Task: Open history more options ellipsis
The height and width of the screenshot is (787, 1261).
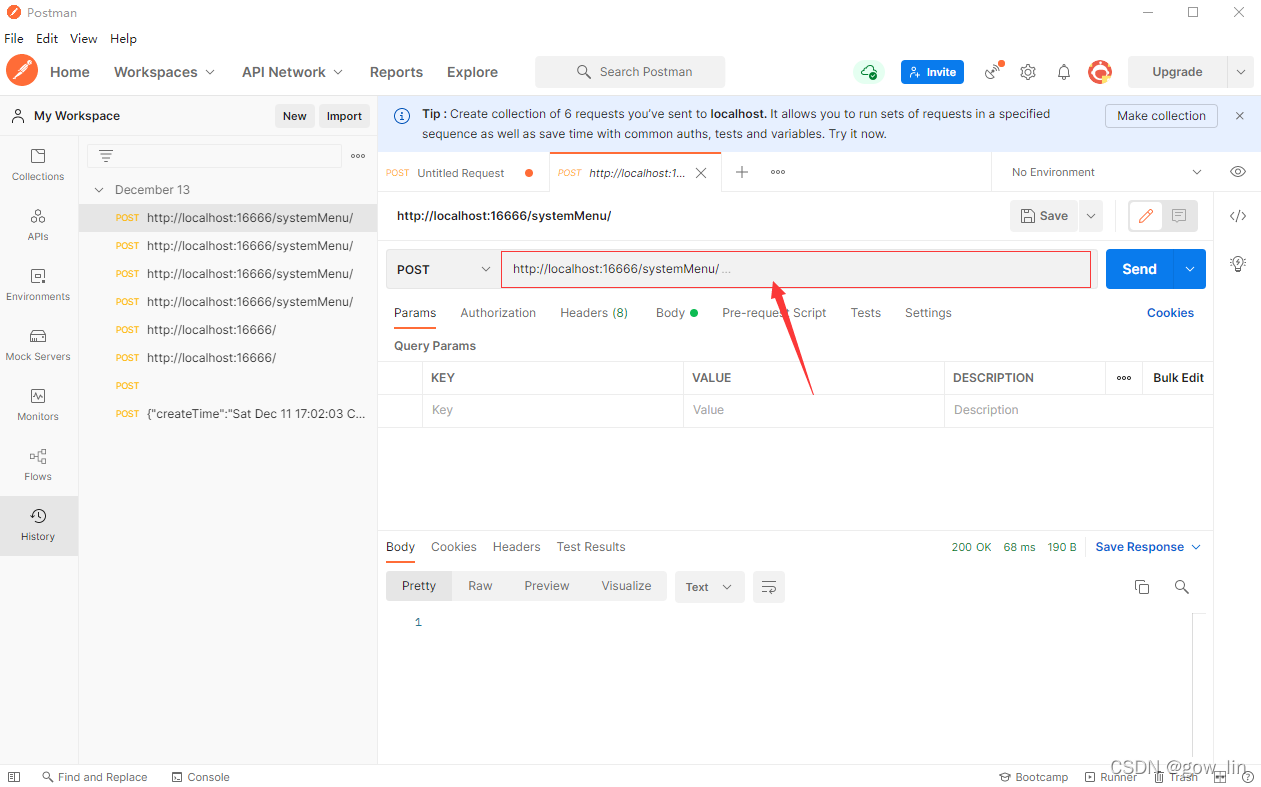Action: coord(358,156)
